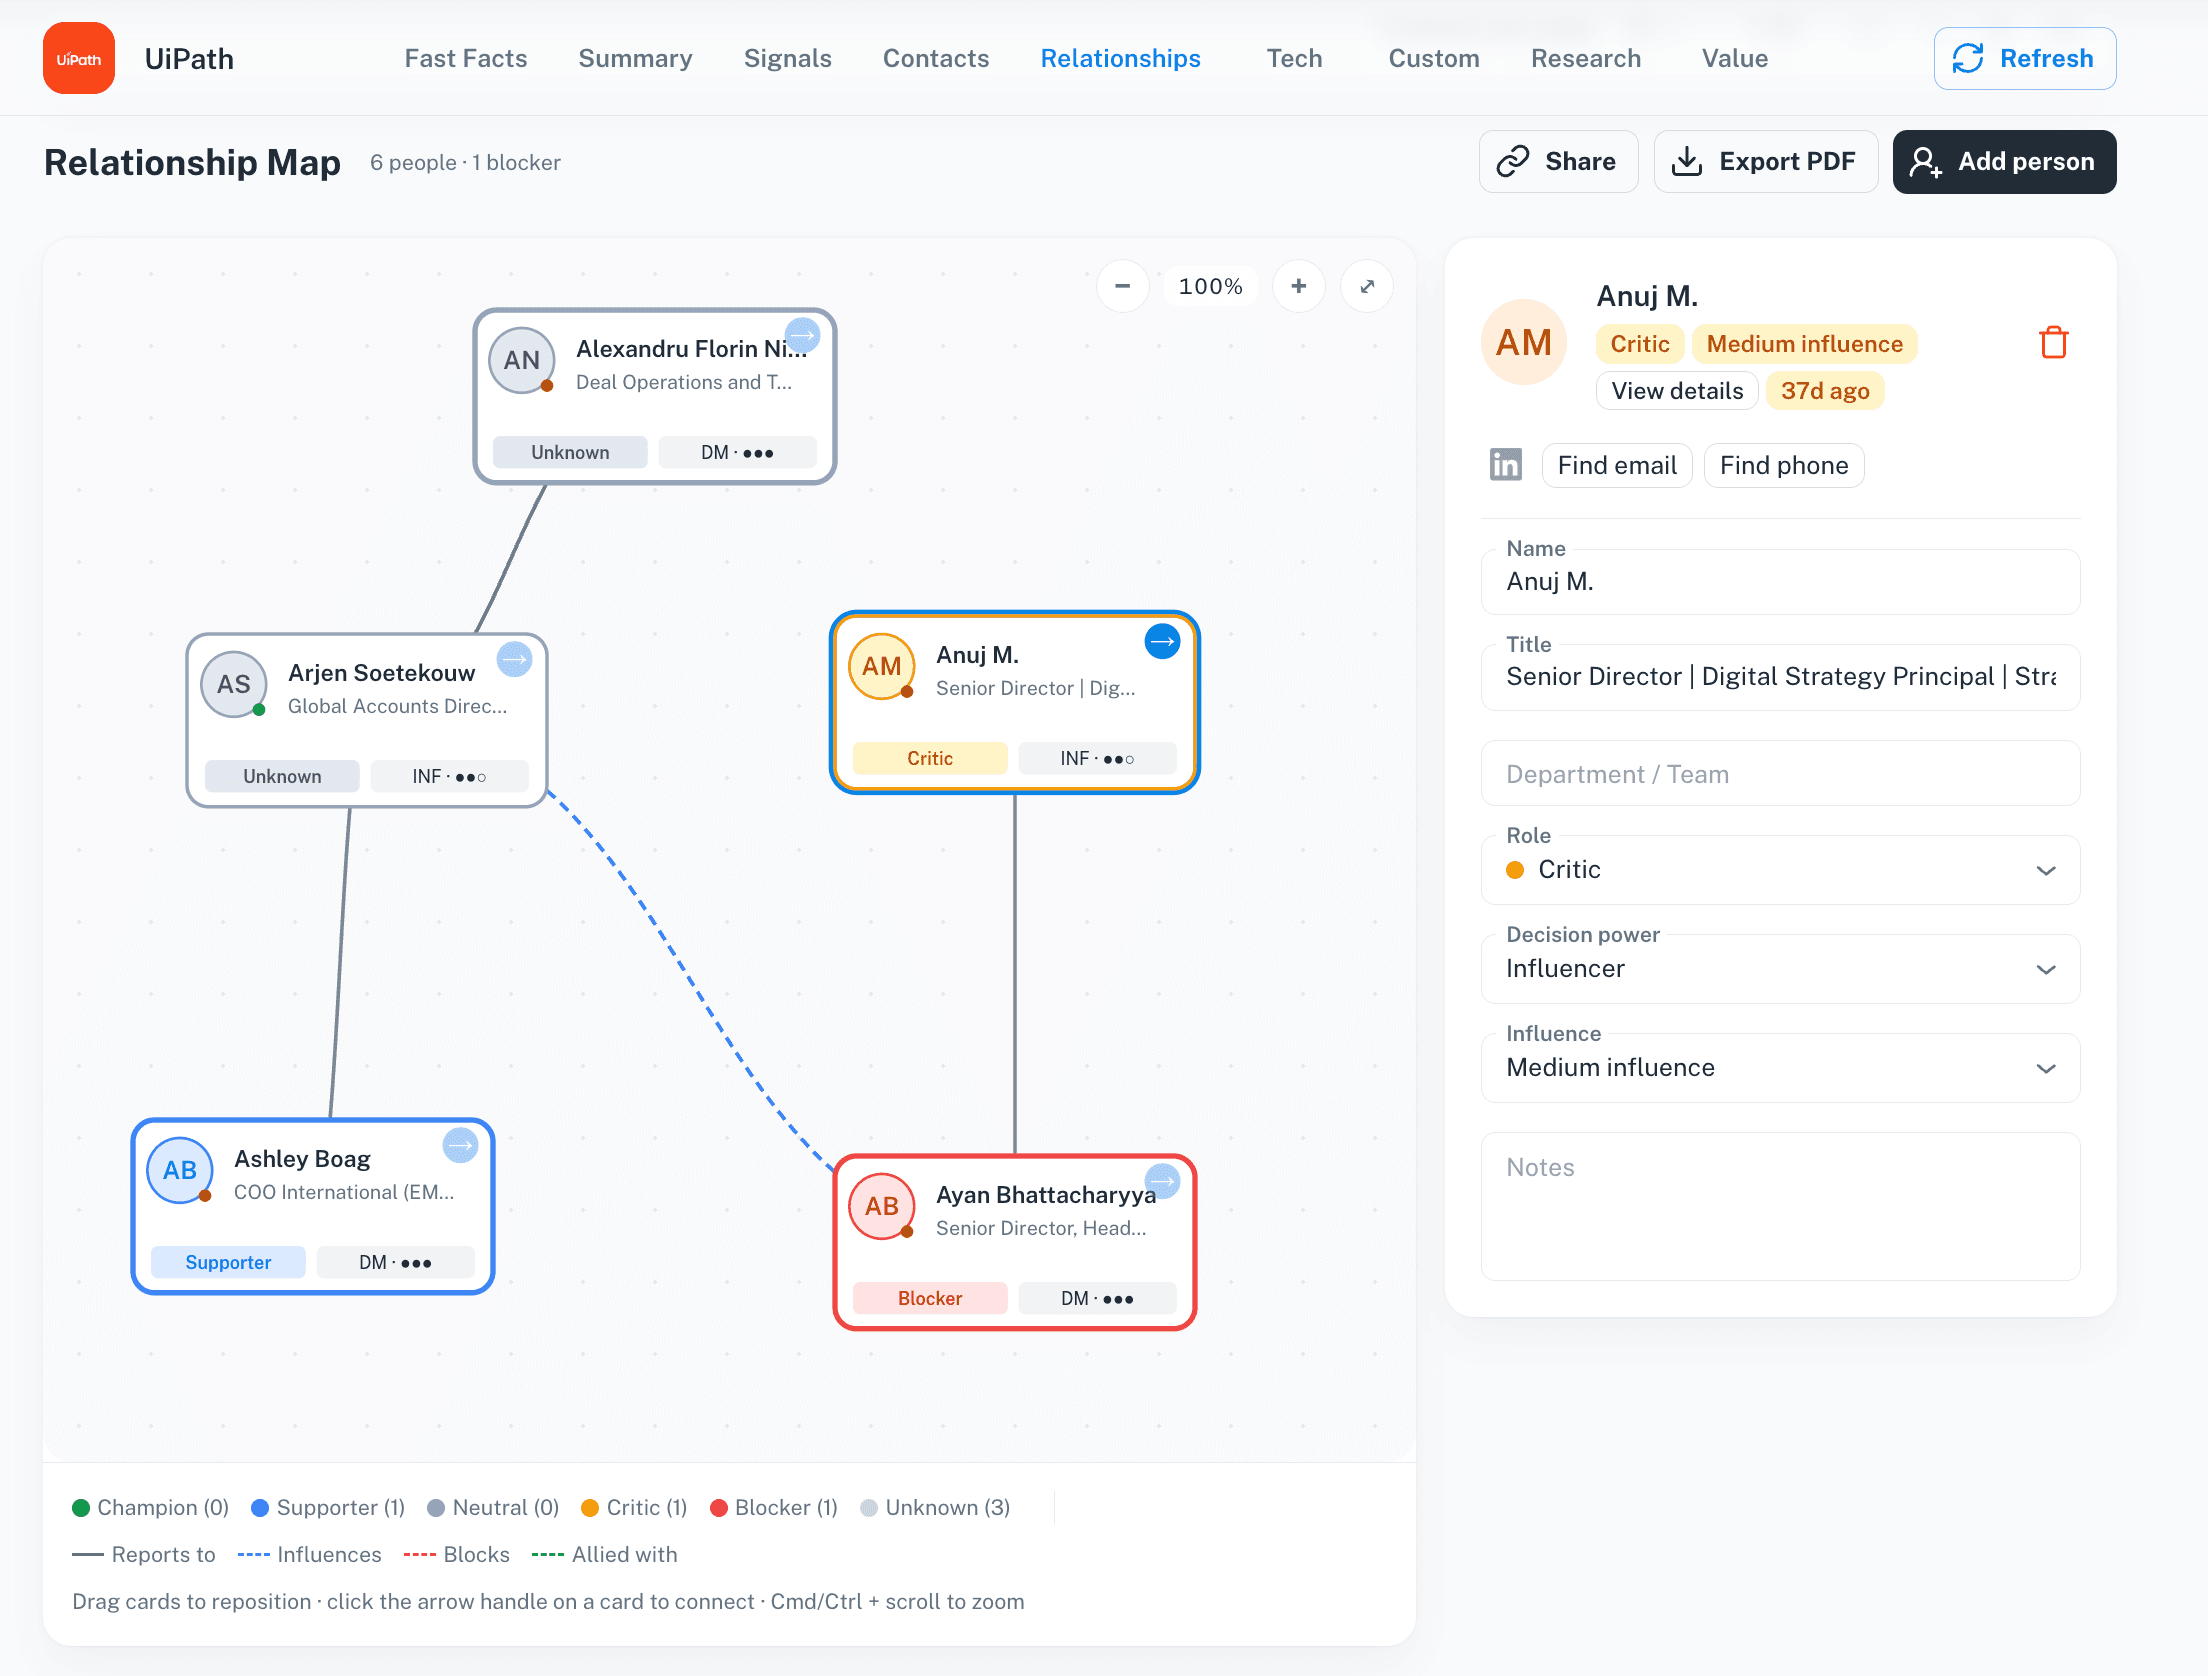The width and height of the screenshot is (2208, 1676).
Task: Select the AM avatar on Anuj map card
Action: (881, 666)
